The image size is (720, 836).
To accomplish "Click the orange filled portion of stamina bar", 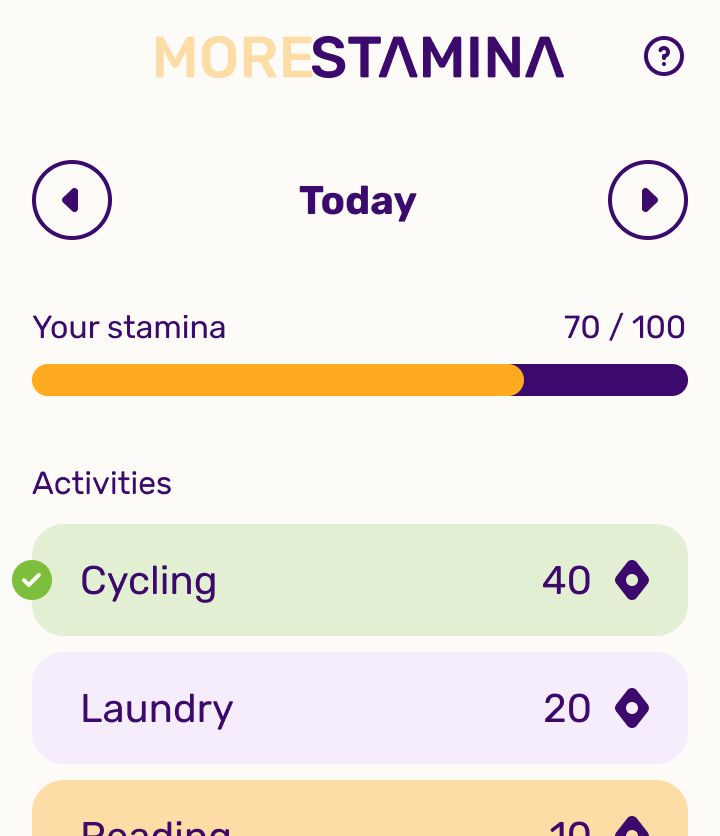I will pyautogui.click(x=278, y=380).
